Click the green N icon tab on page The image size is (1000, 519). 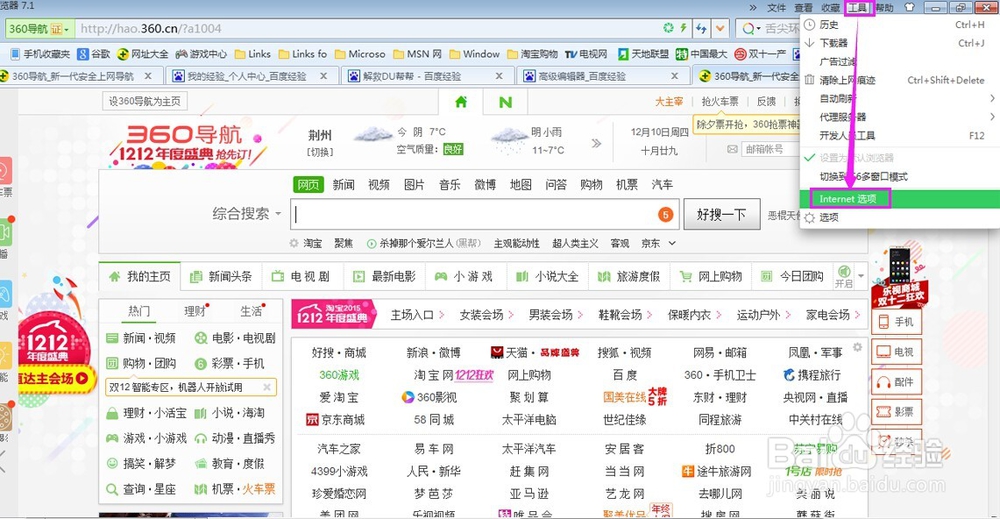(x=505, y=102)
